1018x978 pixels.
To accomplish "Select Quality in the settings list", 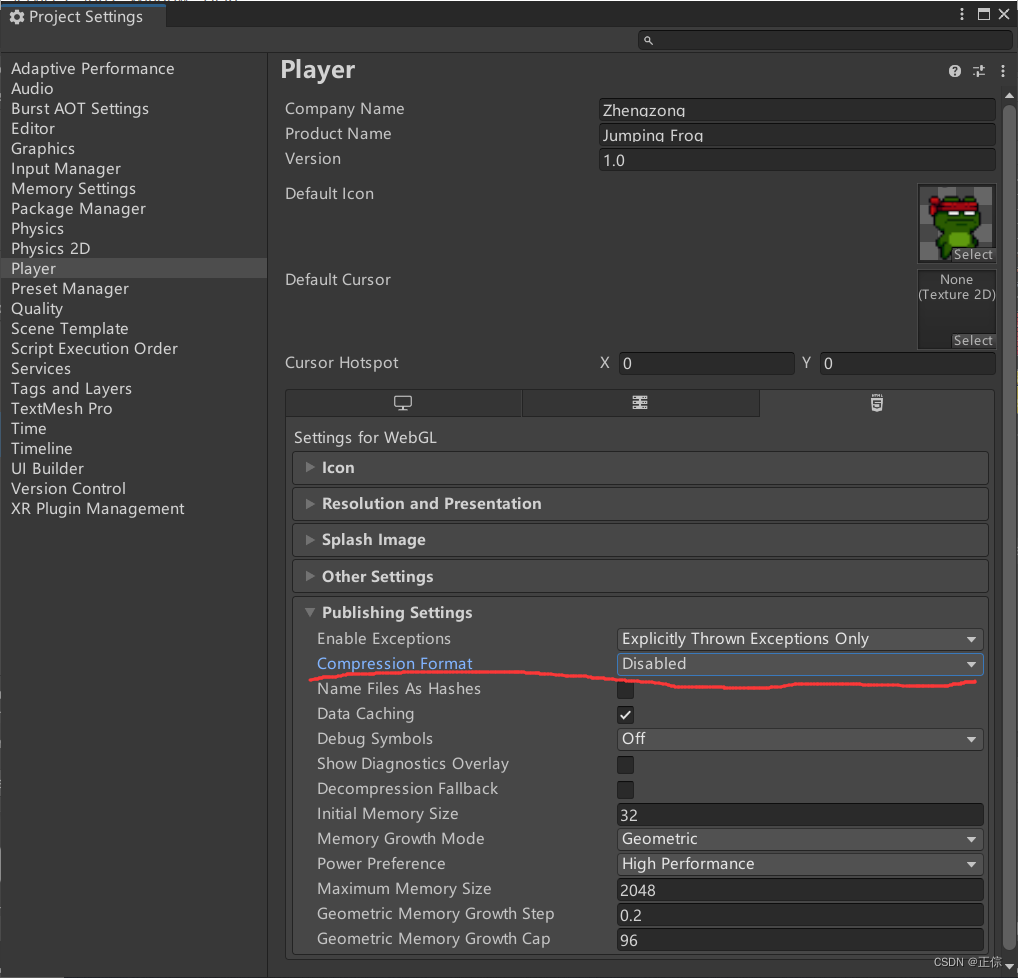I will pos(37,309).
